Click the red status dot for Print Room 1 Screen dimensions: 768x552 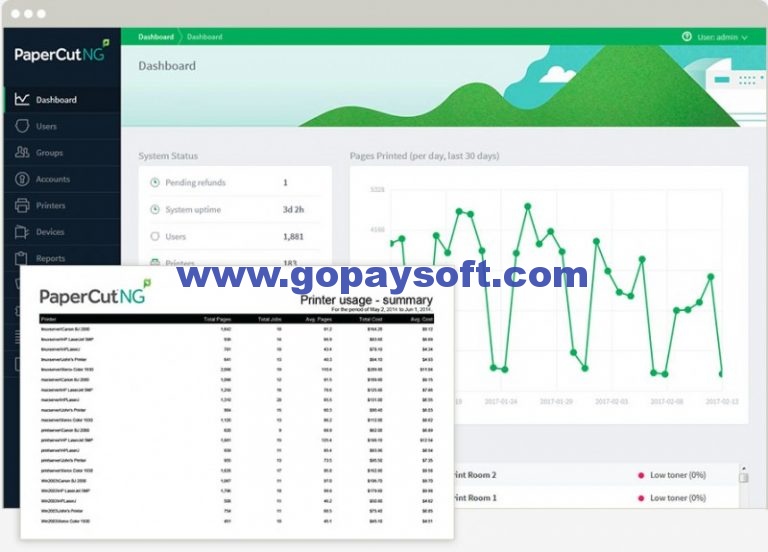pyautogui.click(x=641, y=498)
